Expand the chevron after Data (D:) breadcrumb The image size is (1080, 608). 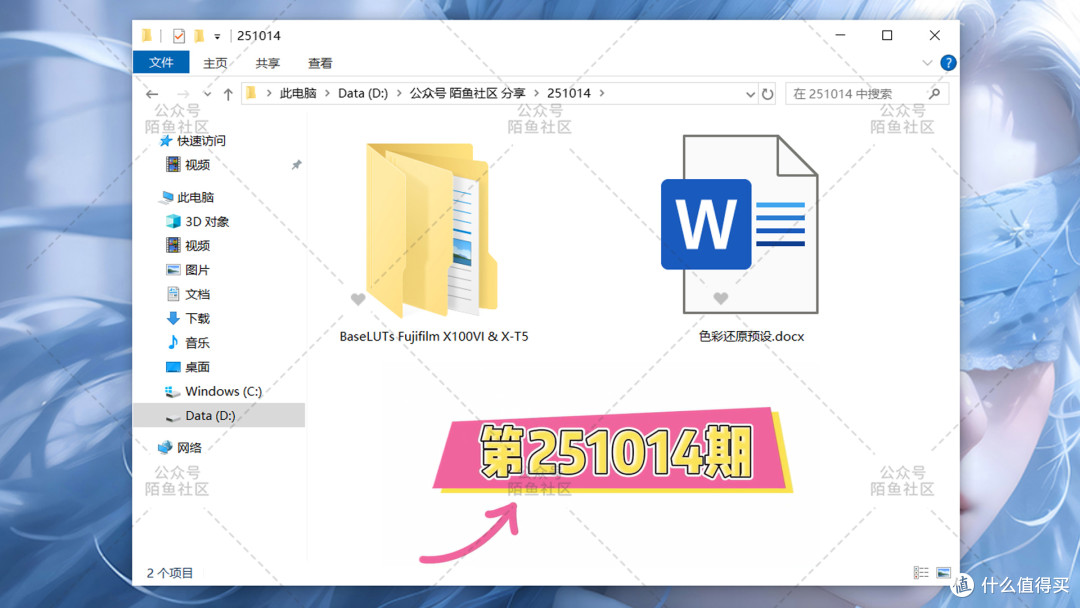click(399, 93)
